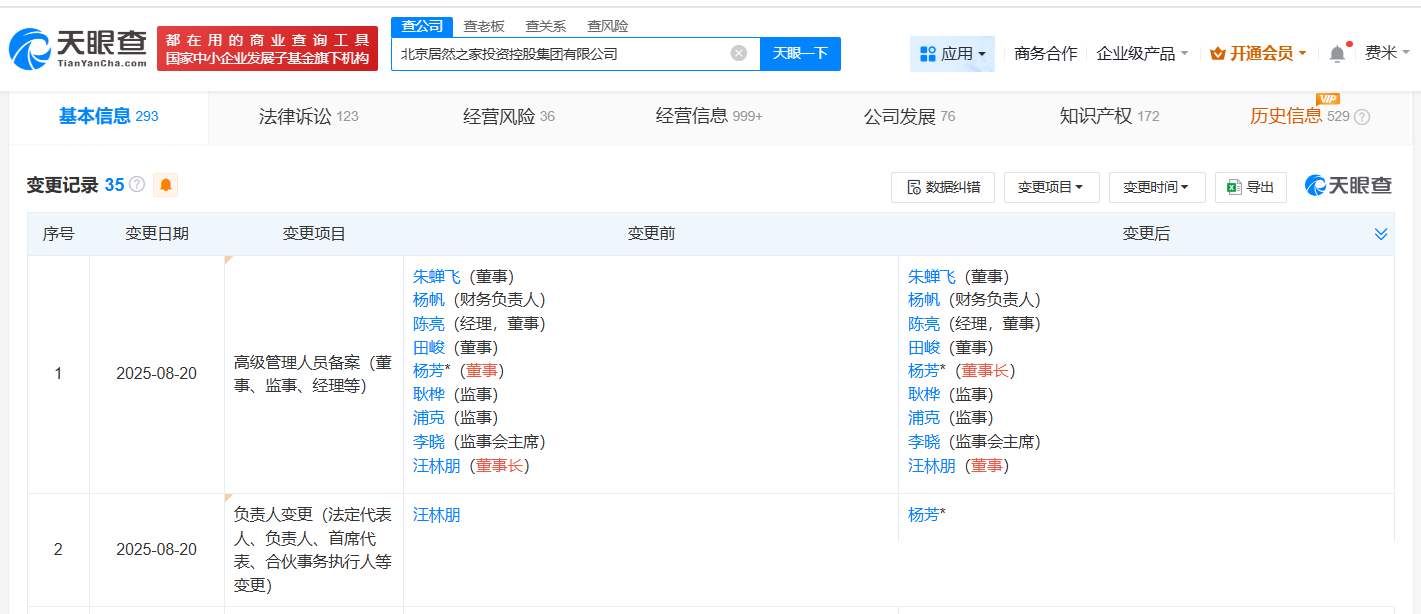Open the 变更项目 filter dropdown
Viewport: 1421px width, 614px height.
coord(1051,187)
